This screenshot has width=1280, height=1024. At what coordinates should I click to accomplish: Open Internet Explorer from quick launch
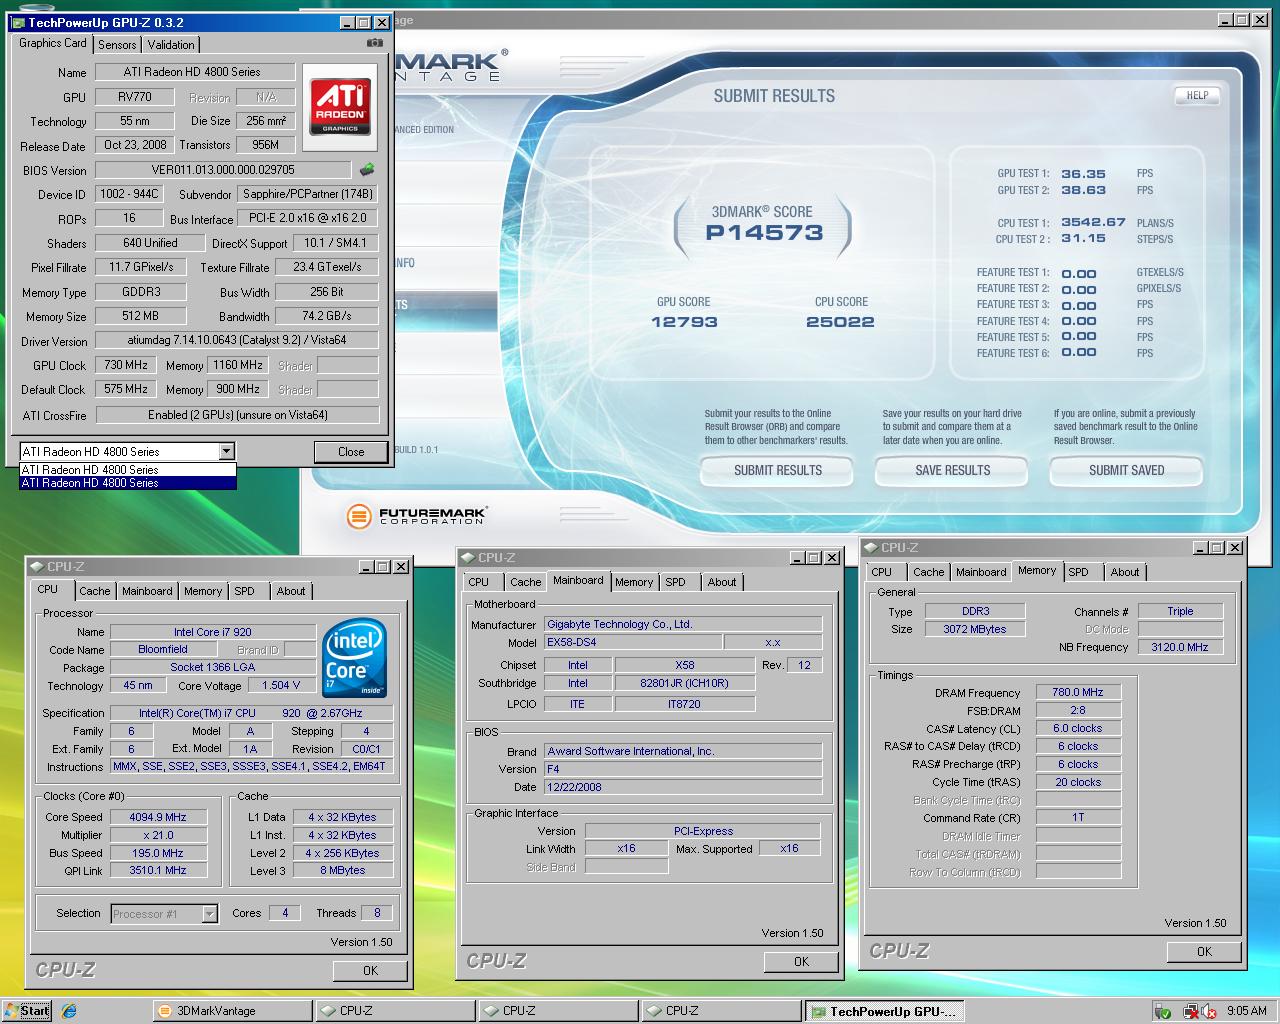click(69, 1011)
